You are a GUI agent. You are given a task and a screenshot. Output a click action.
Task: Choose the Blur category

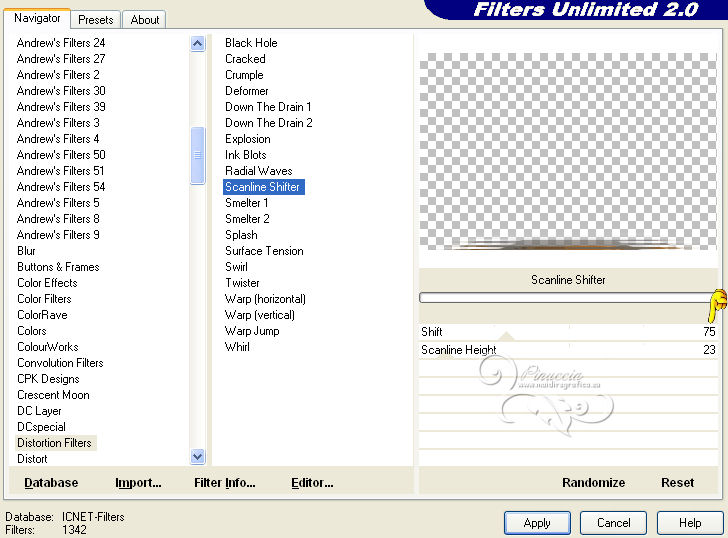26,251
